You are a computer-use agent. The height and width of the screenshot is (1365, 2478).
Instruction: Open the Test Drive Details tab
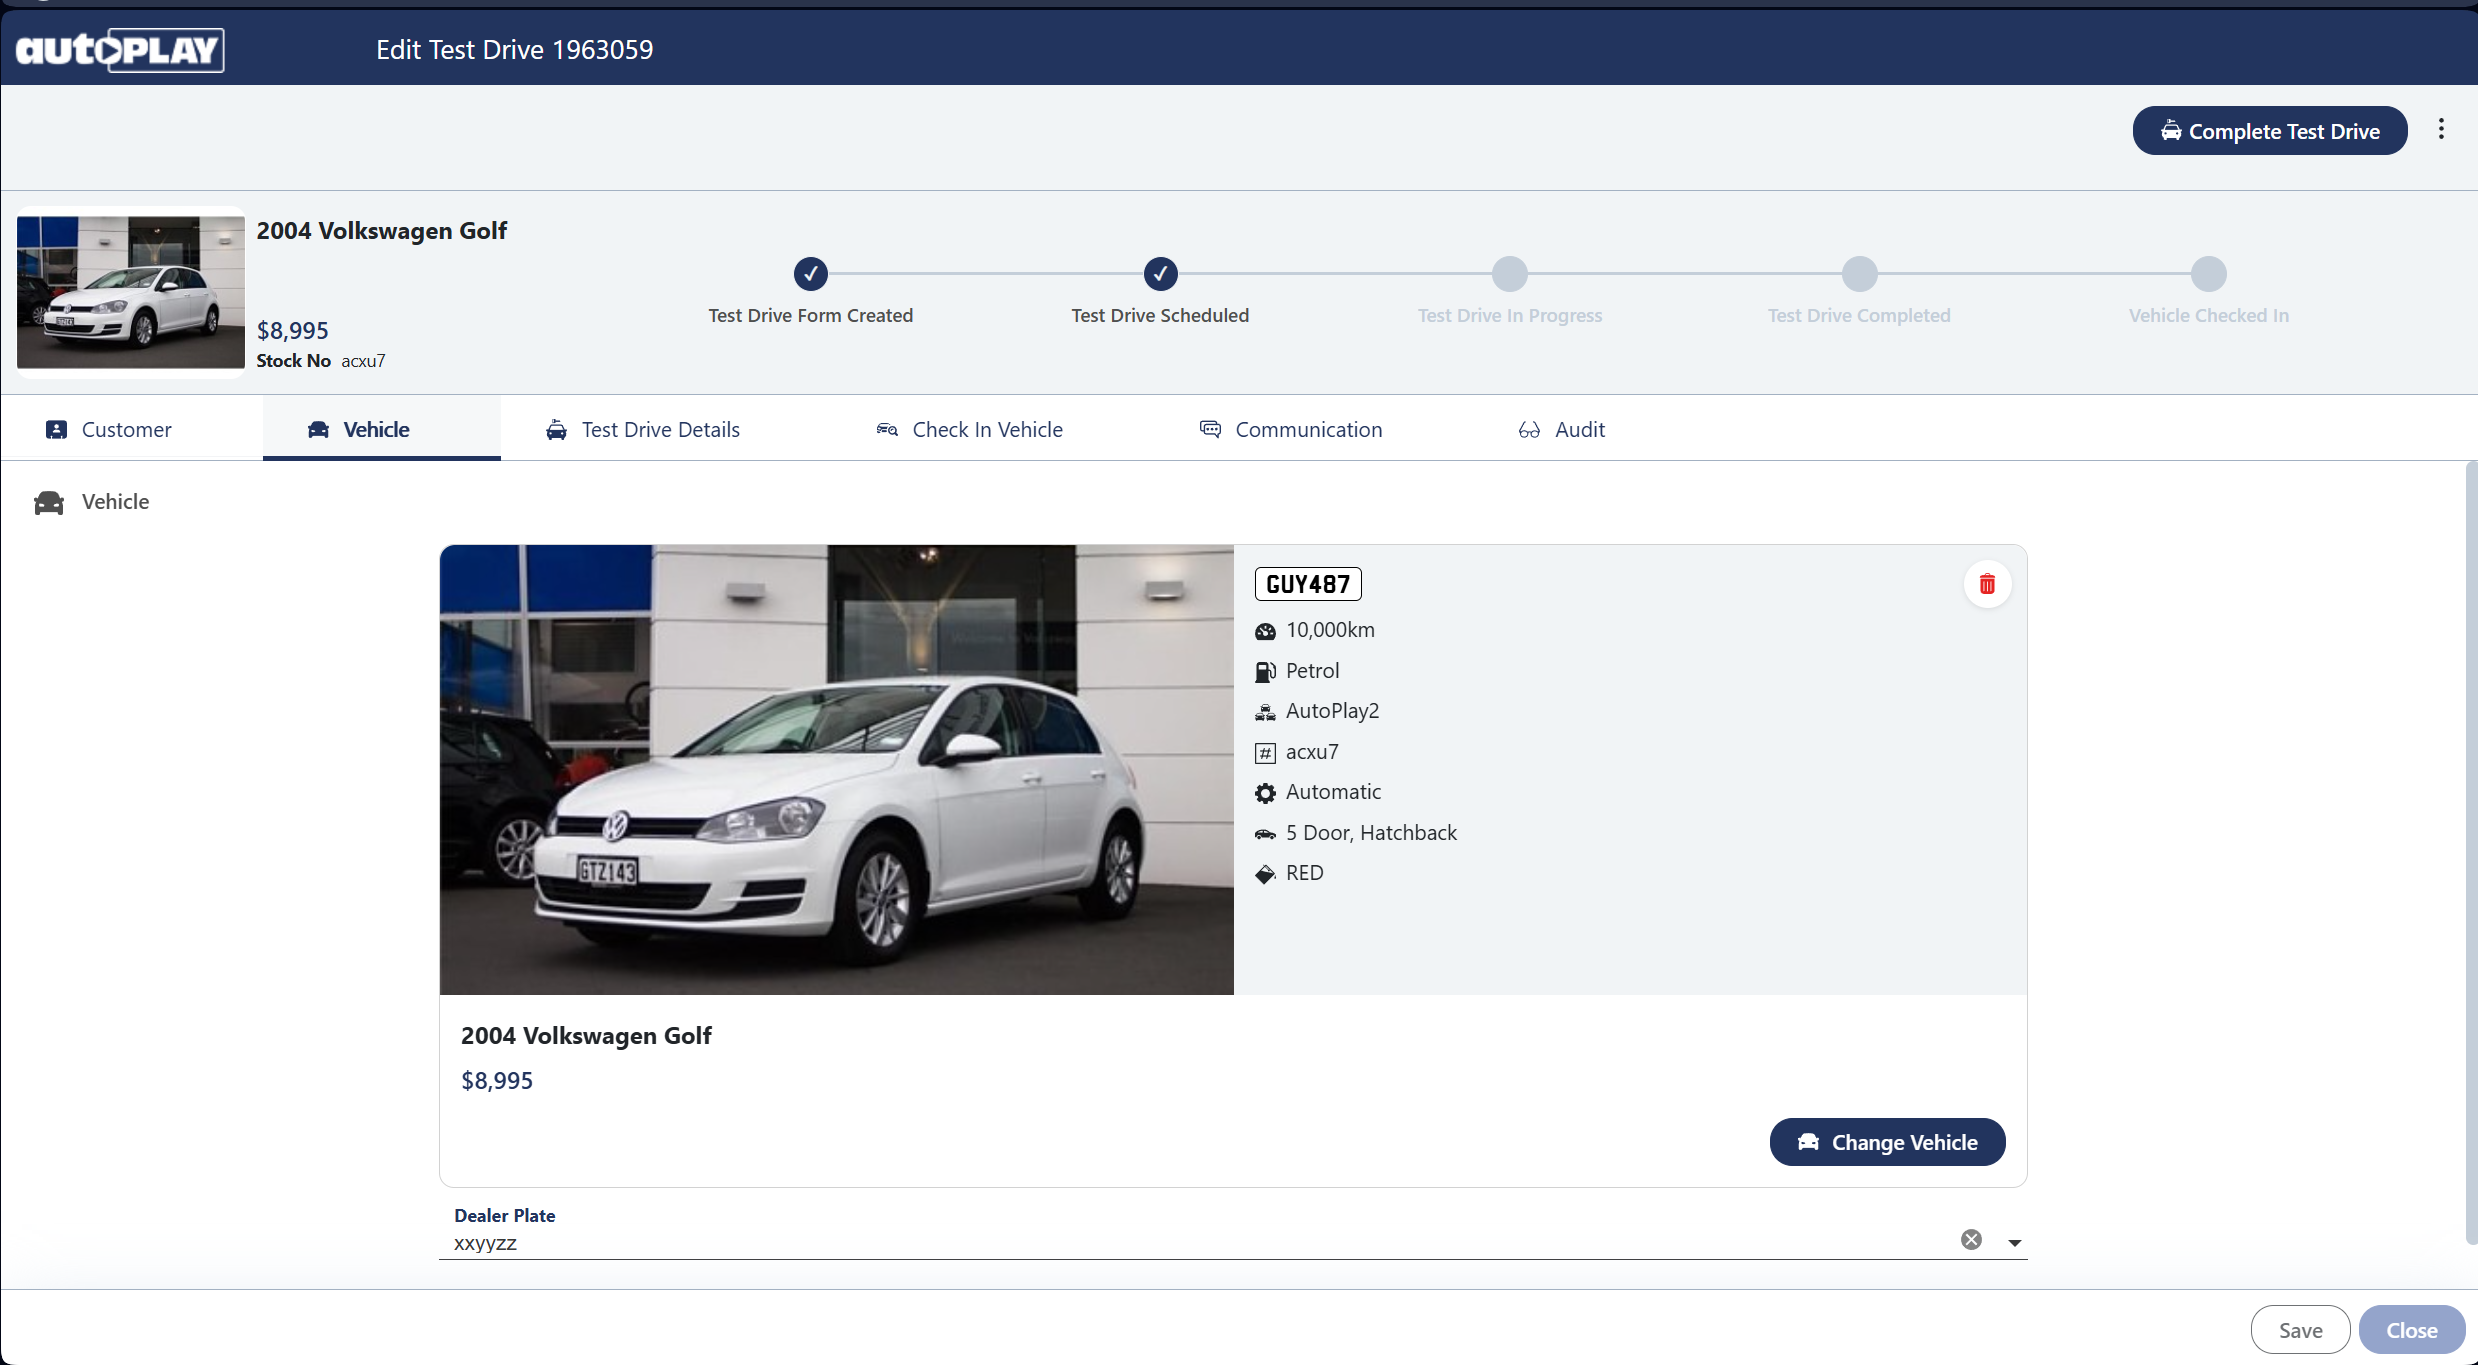point(643,429)
